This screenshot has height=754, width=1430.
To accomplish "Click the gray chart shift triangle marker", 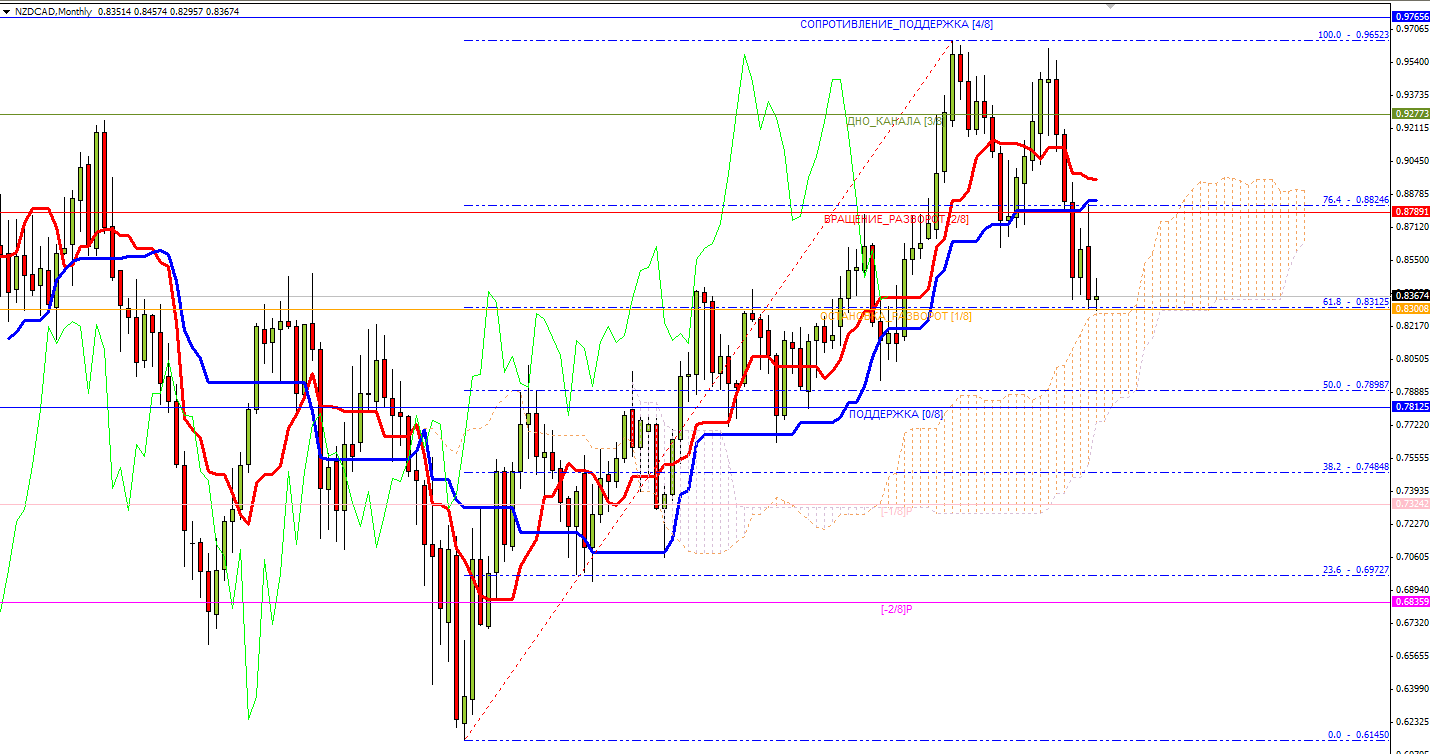I will coord(1108,6).
